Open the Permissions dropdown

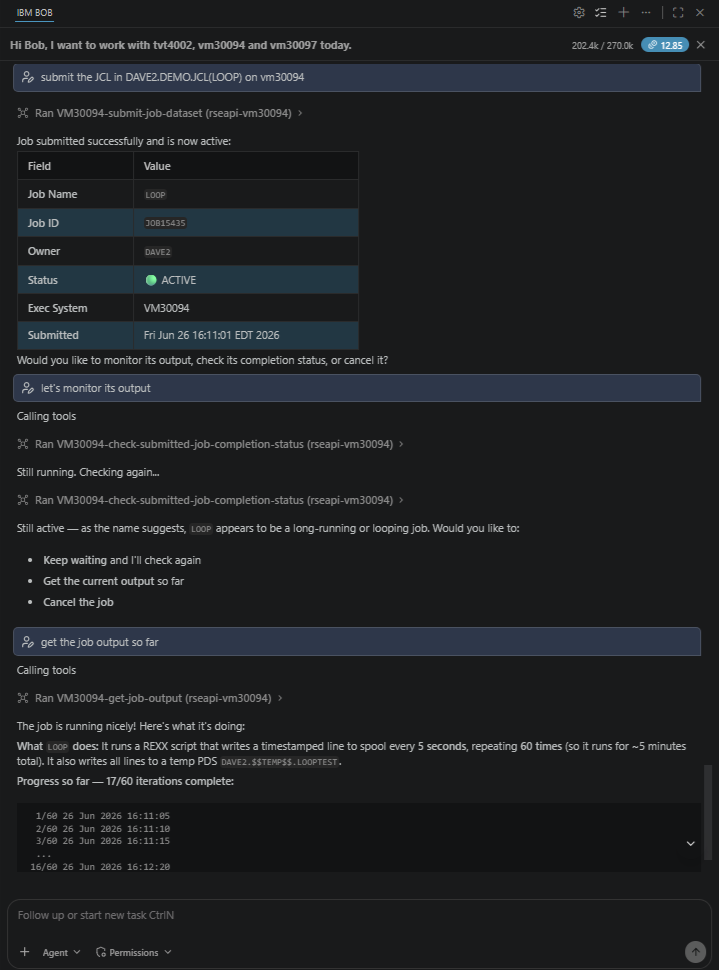point(134,953)
